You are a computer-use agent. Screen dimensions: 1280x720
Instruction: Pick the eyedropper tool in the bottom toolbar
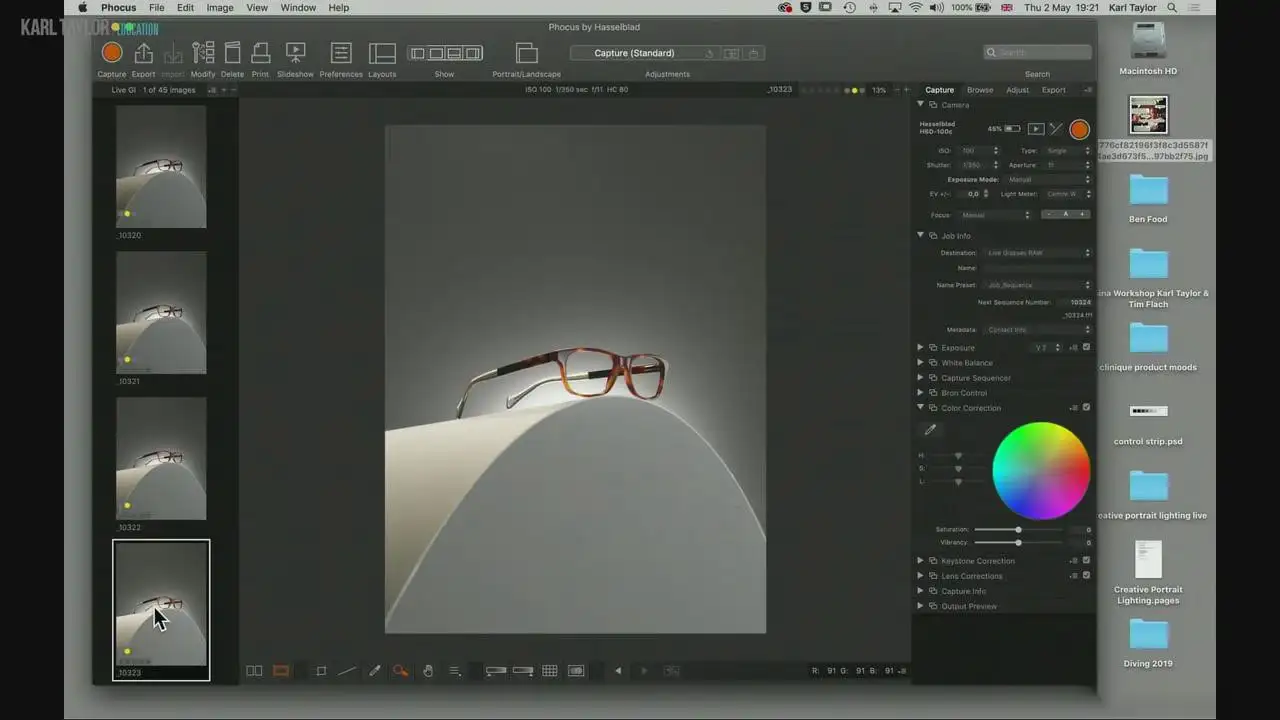click(375, 671)
